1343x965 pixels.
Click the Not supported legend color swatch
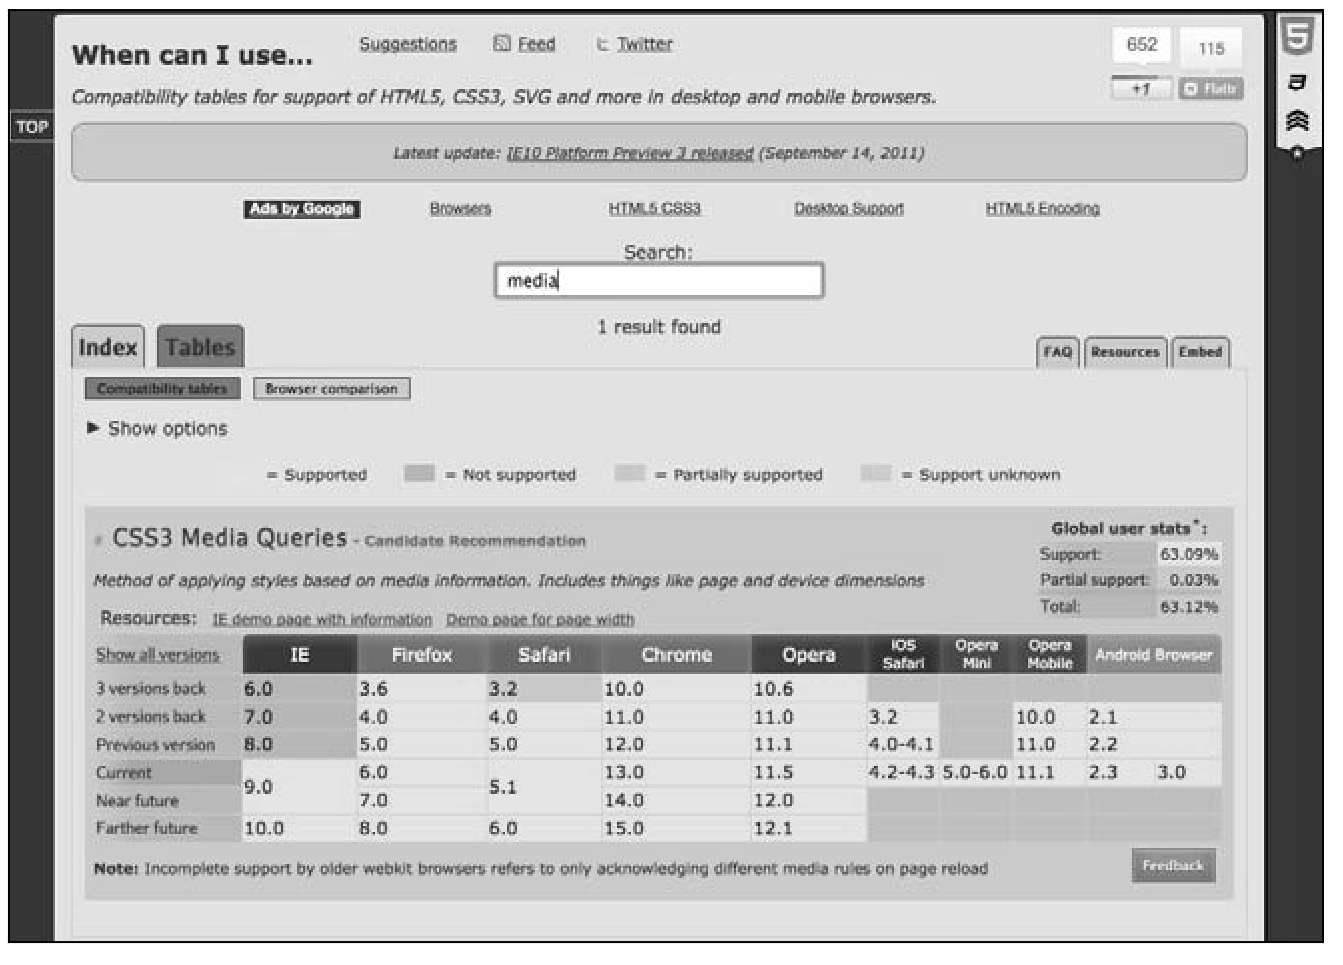419,474
